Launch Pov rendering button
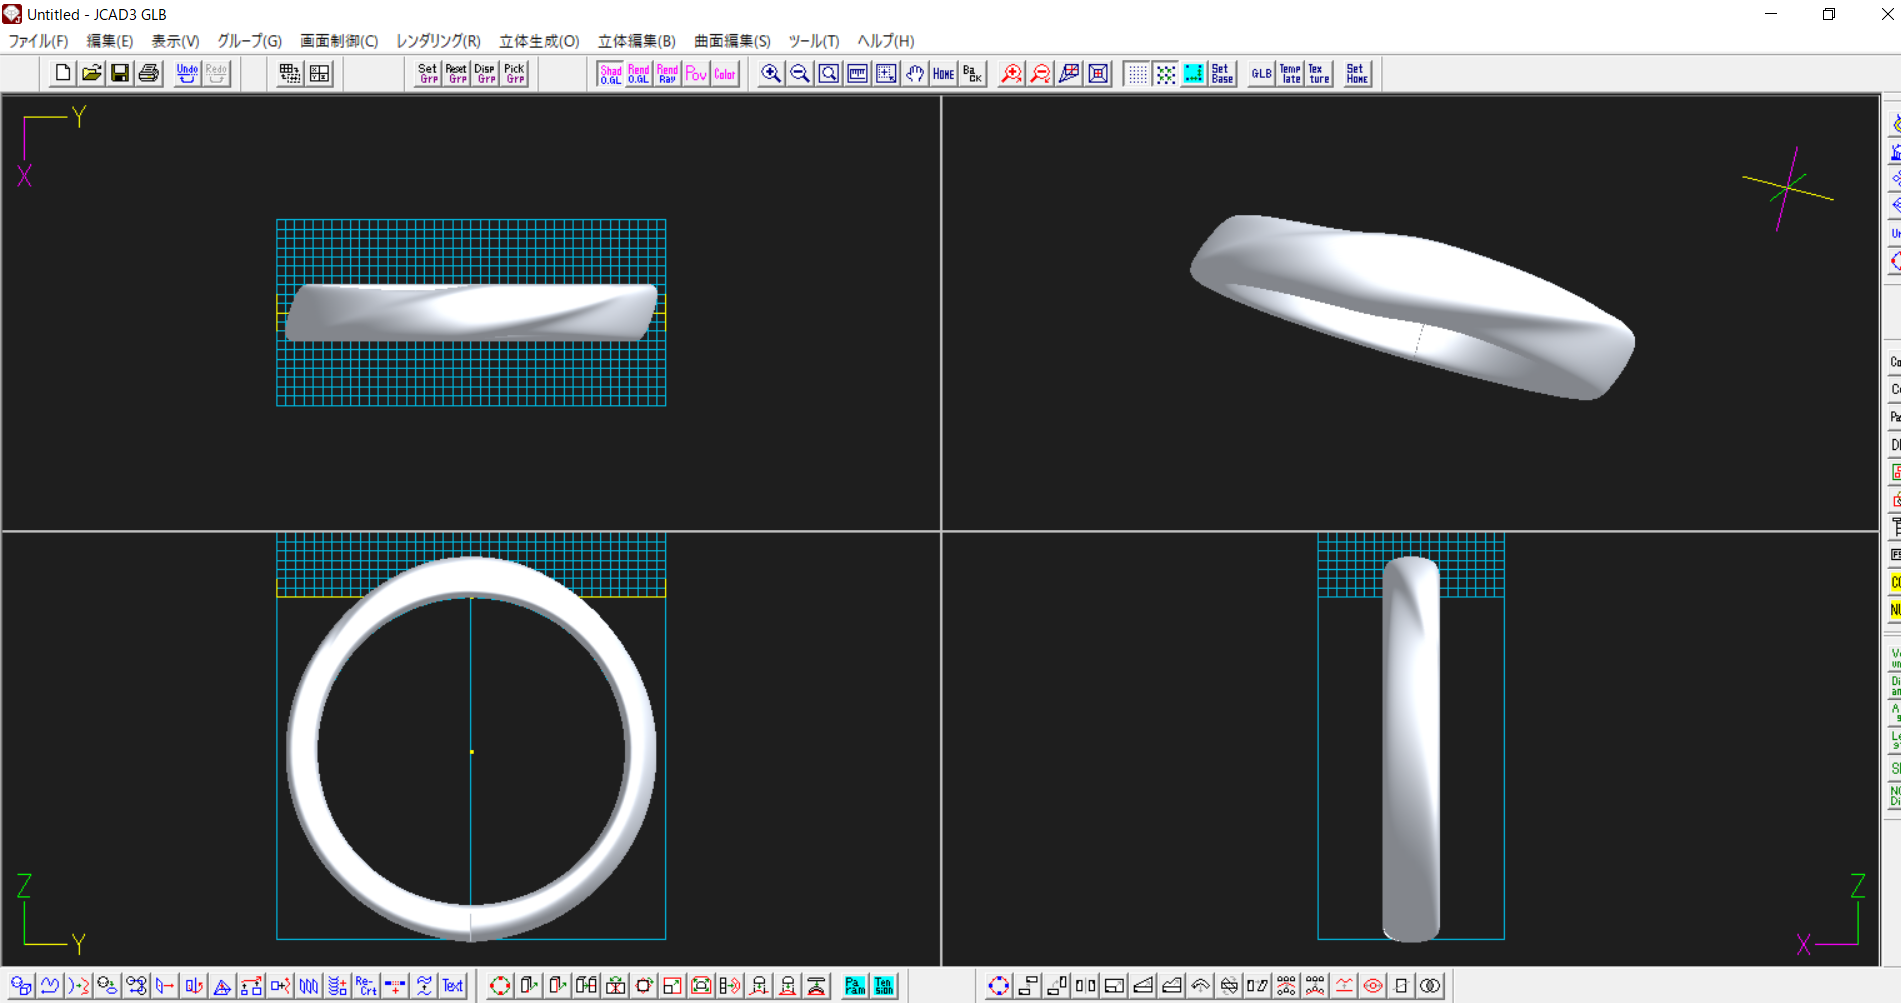 (x=696, y=73)
